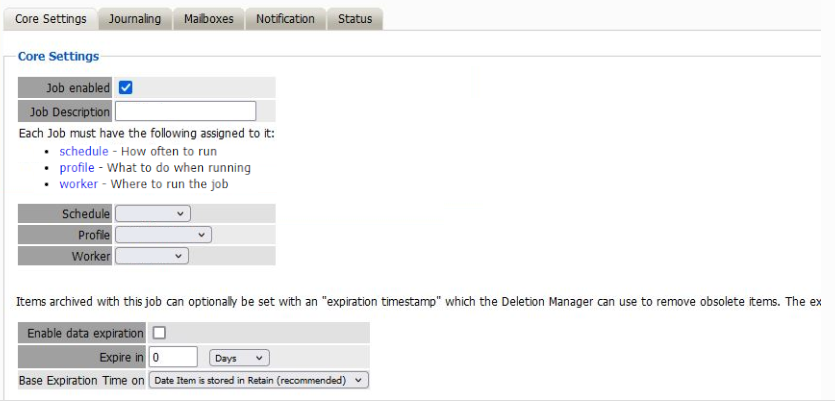Switch to the Notification tab

[285, 19]
